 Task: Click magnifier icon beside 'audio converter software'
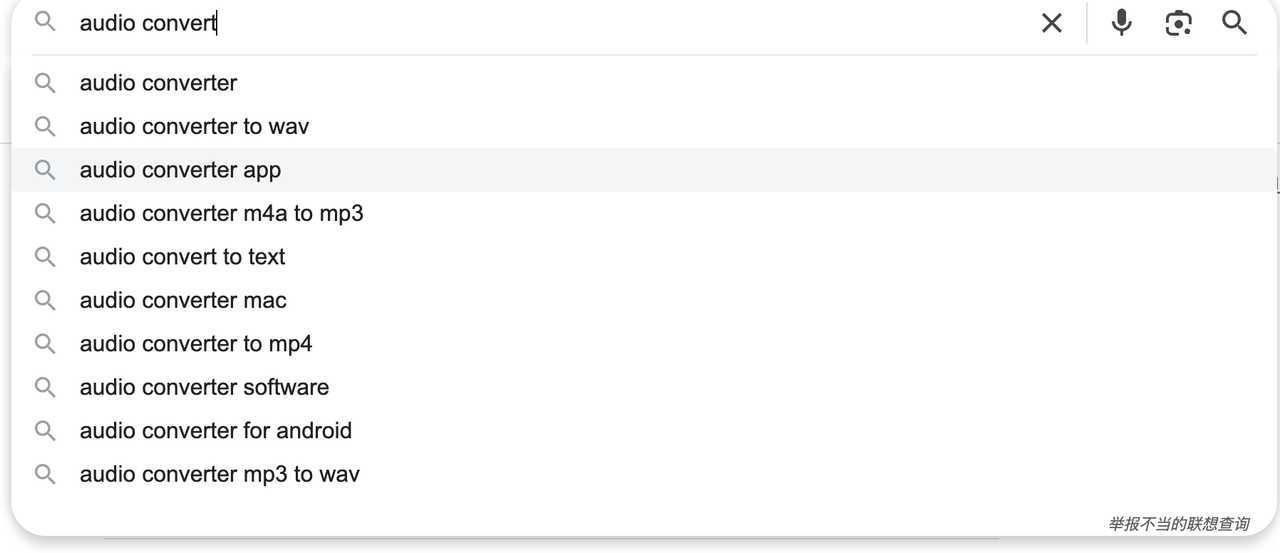(45, 387)
